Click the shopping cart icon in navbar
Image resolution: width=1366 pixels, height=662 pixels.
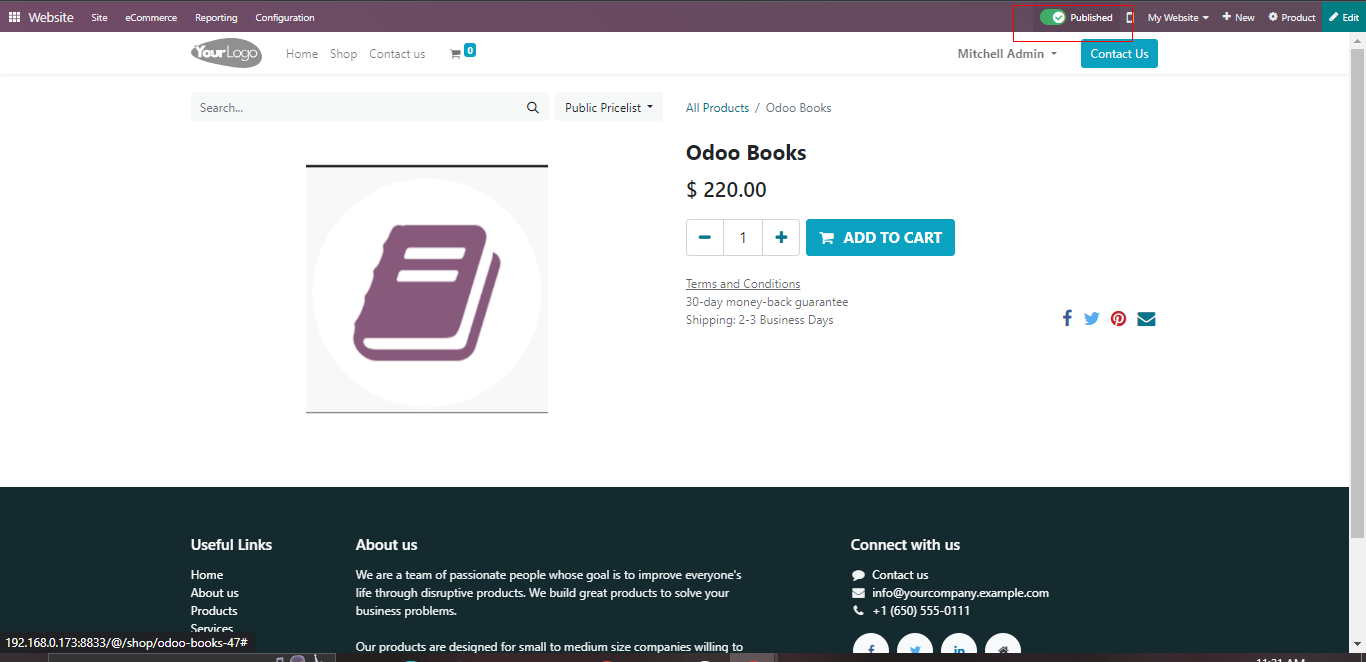click(456, 54)
